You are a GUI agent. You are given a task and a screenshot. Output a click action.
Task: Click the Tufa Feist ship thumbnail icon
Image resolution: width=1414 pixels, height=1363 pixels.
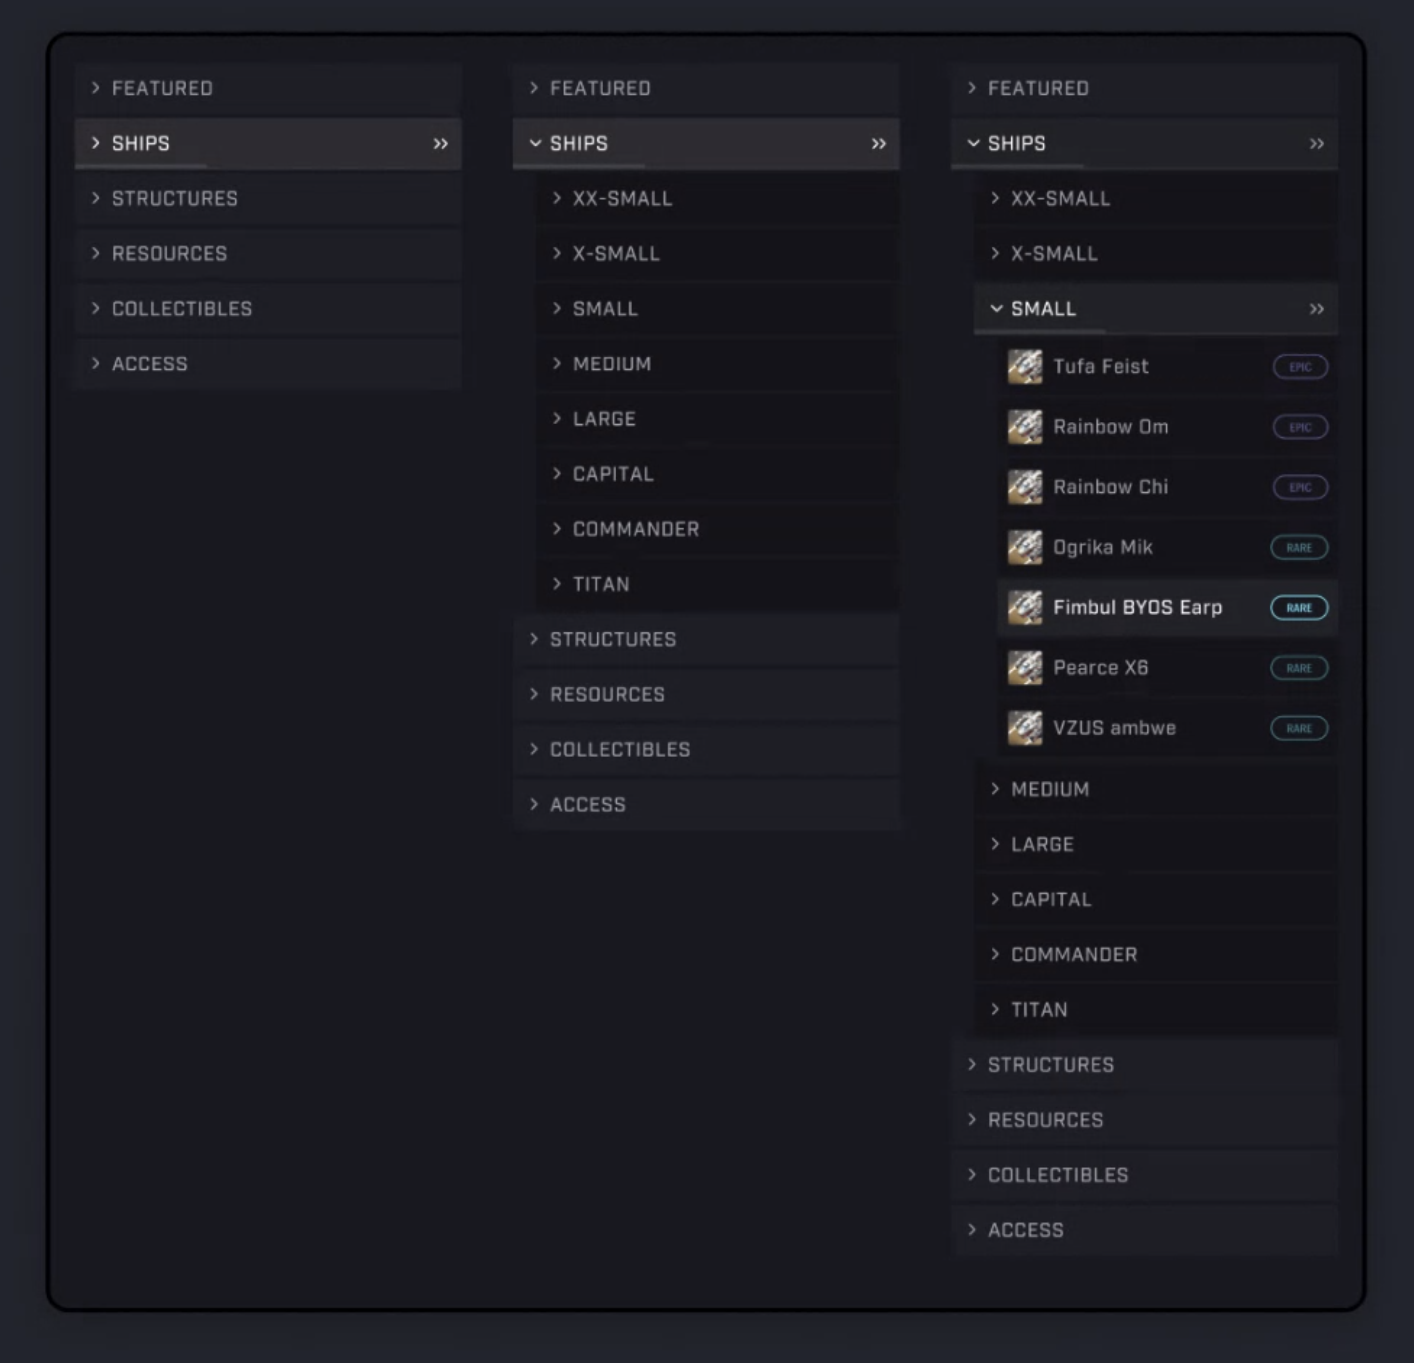[x=1024, y=367]
